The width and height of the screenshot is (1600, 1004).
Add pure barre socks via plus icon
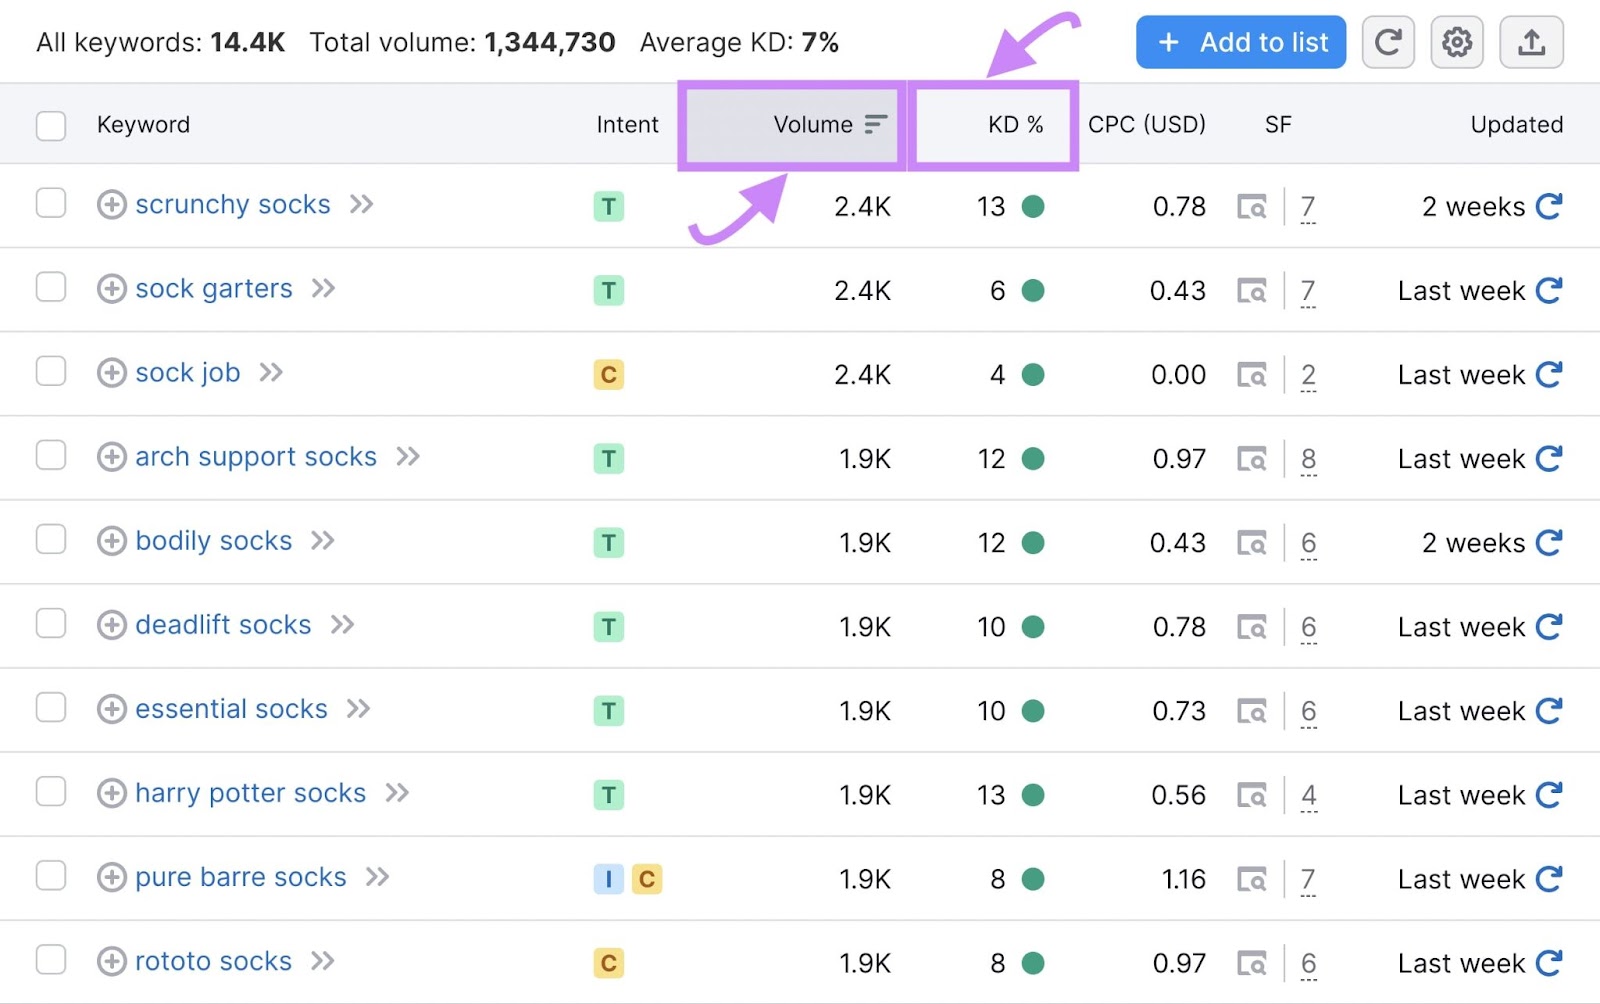pyautogui.click(x=111, y=877)
